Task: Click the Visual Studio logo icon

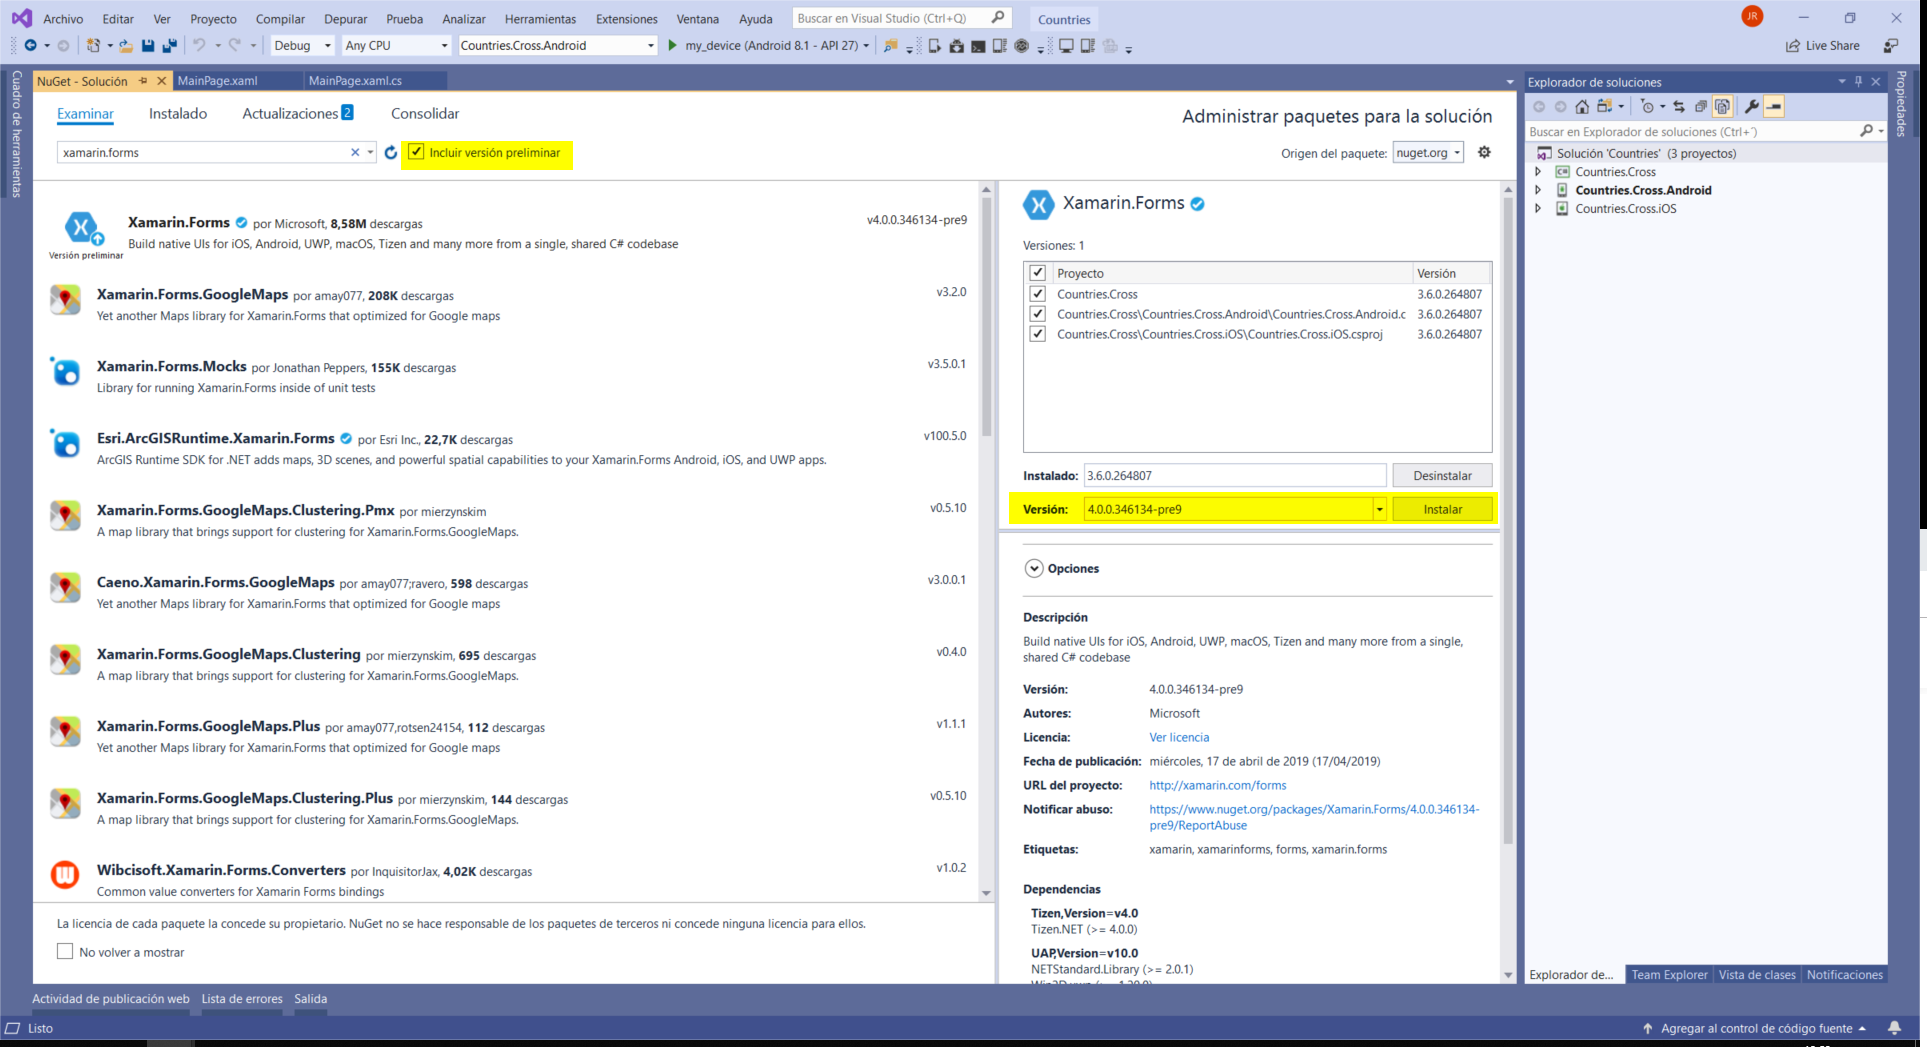Action: pos(21,18)
